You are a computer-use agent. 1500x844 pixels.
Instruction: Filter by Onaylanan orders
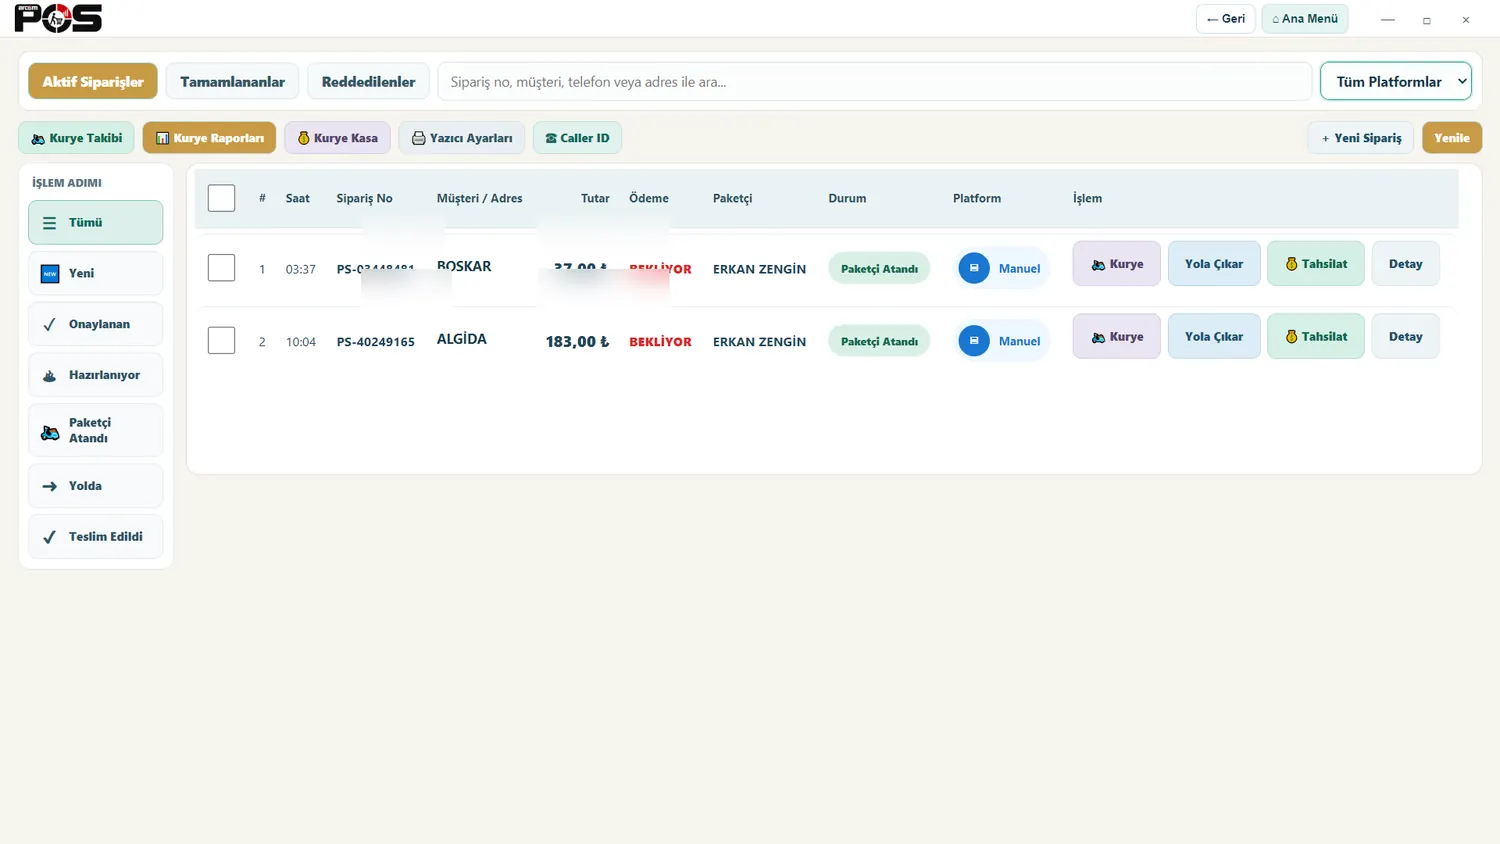(96, 324)
